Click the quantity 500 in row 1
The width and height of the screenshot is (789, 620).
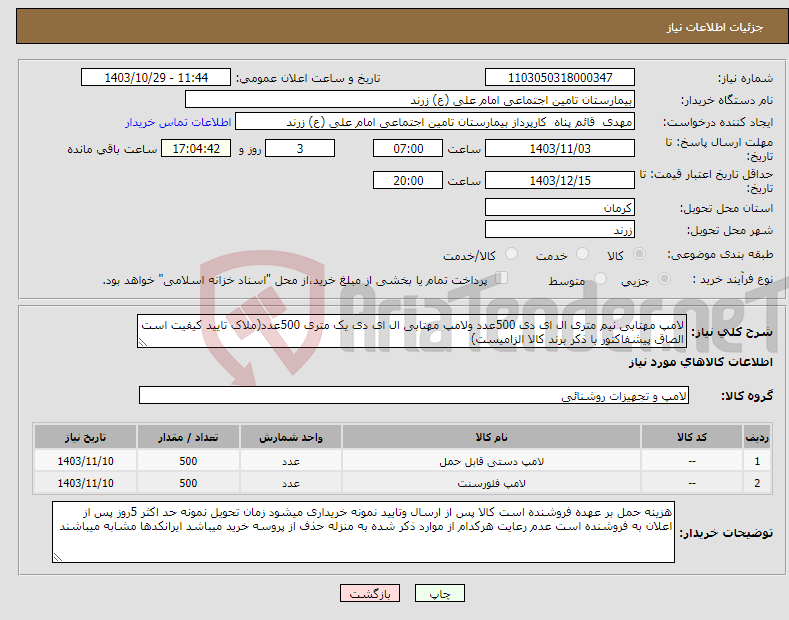tap(188, 461)
